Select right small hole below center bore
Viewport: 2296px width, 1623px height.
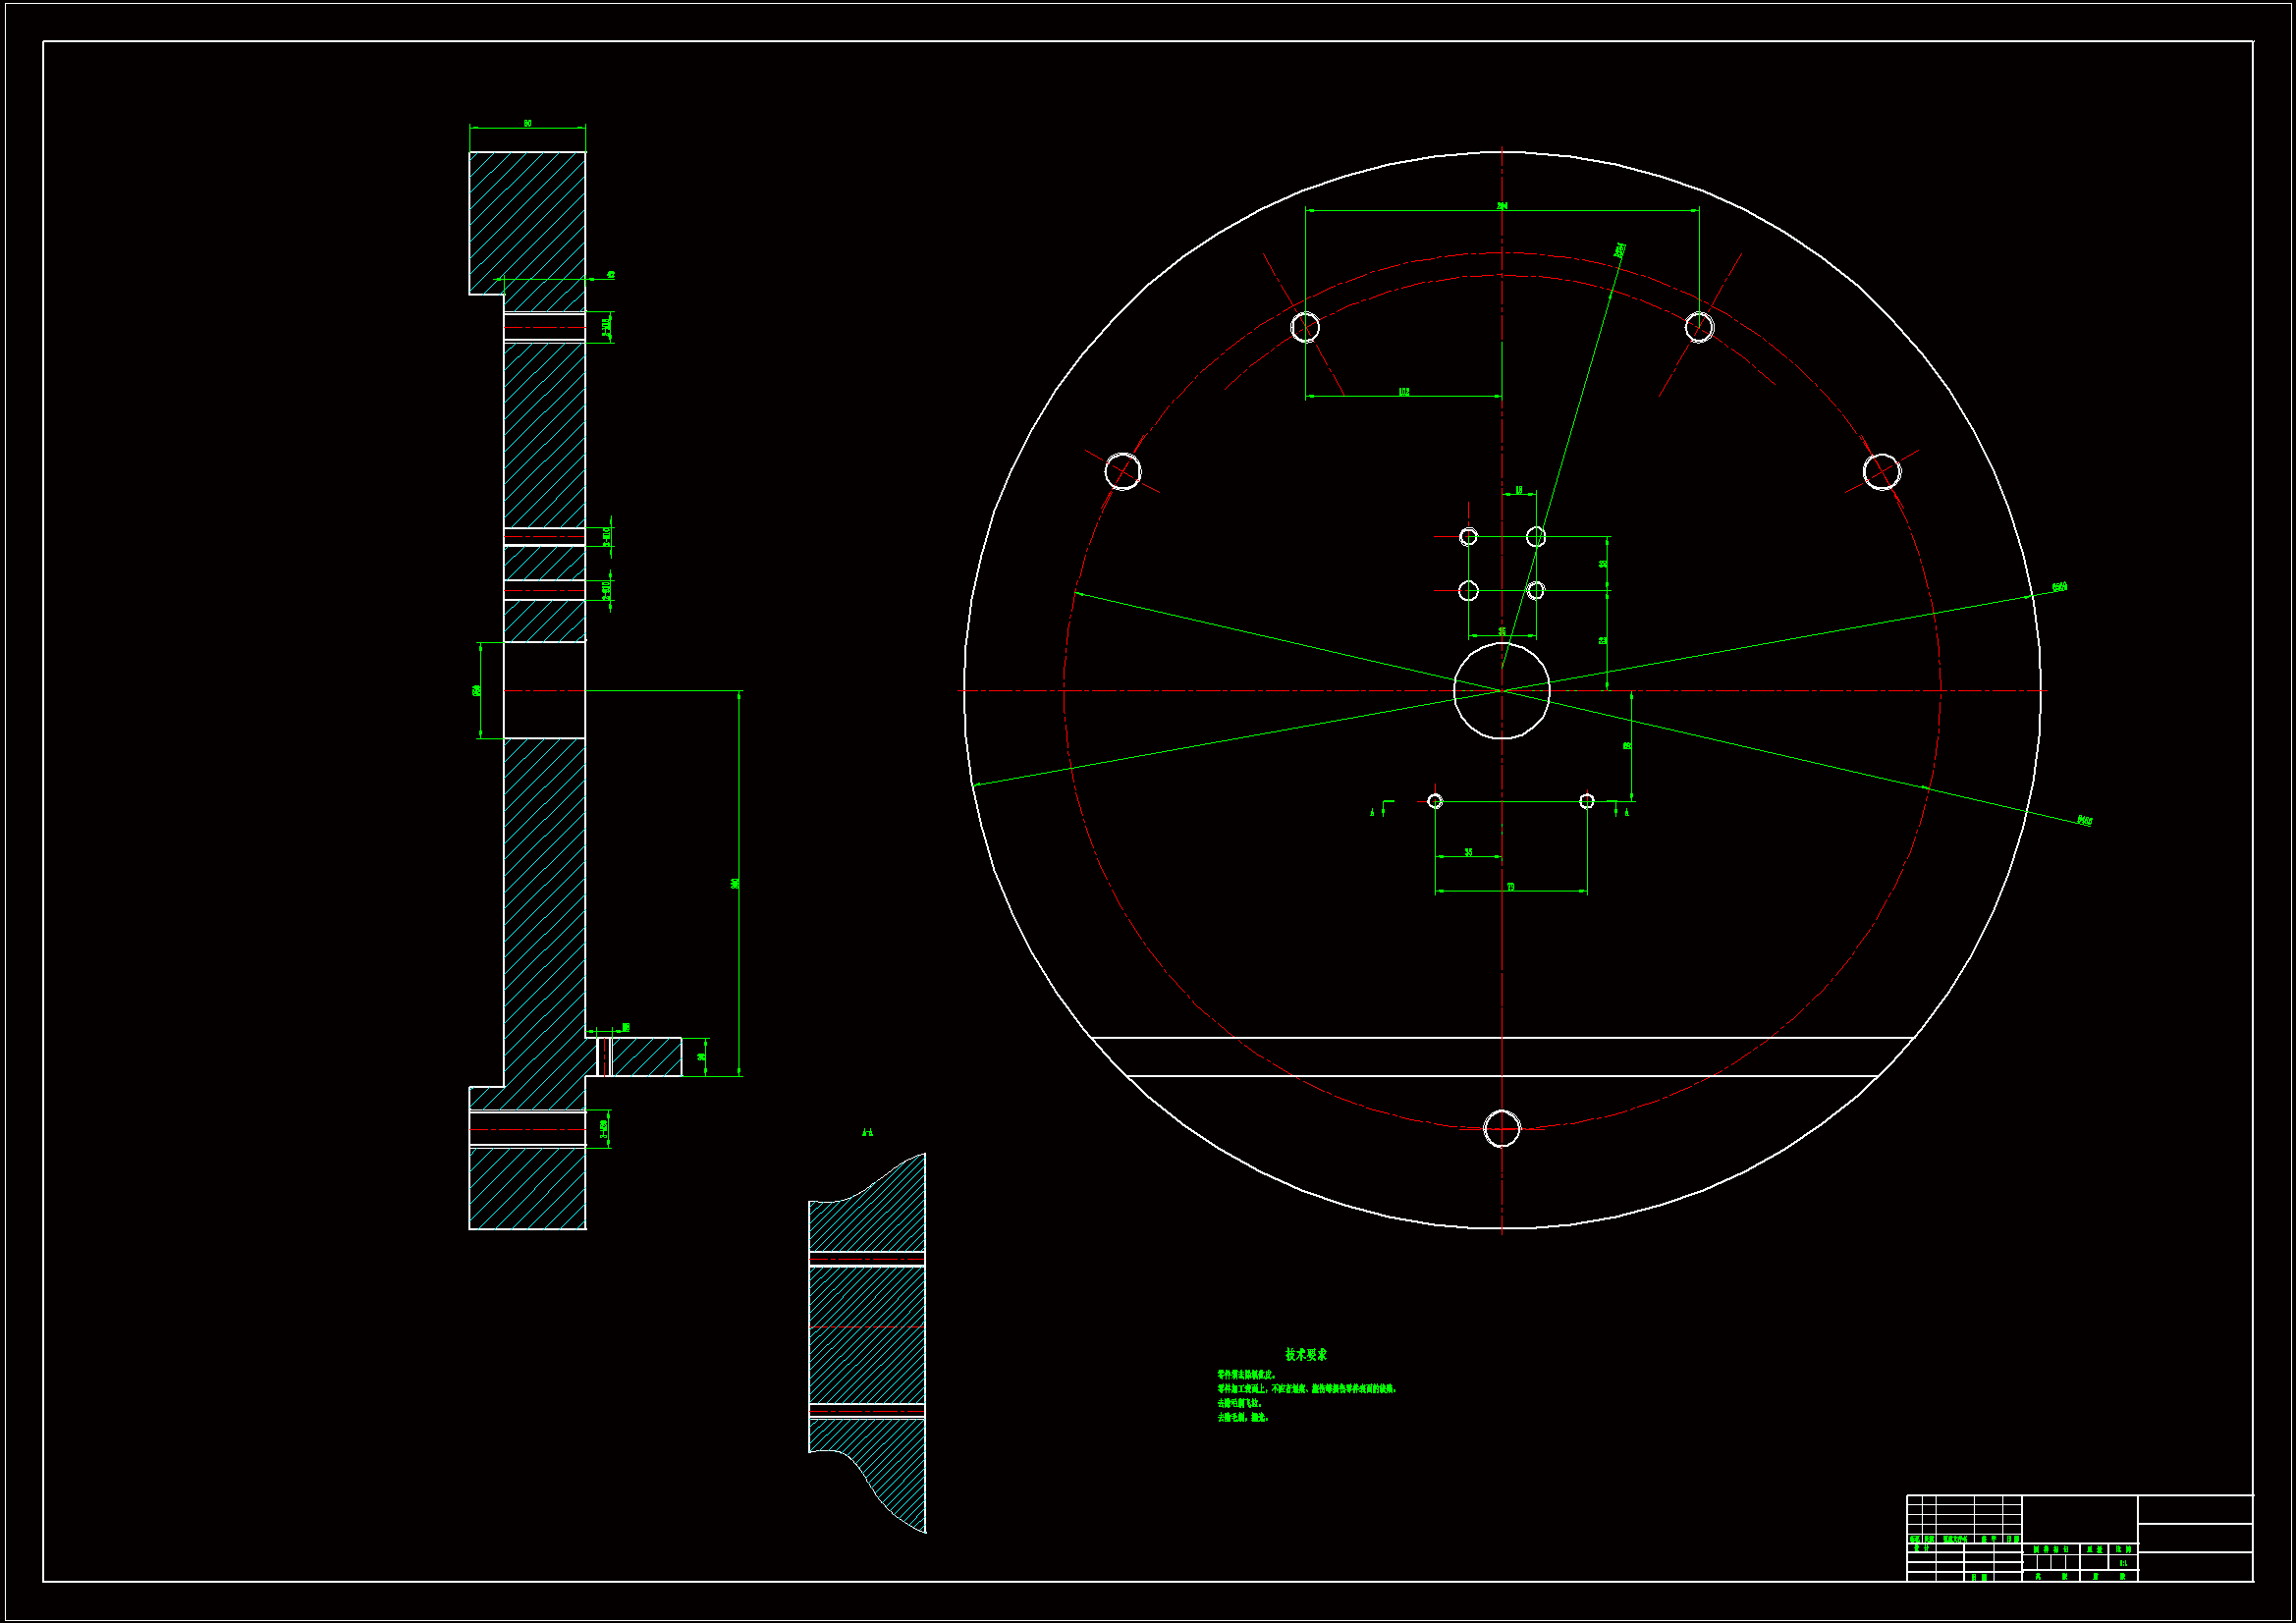point(1586,801)
